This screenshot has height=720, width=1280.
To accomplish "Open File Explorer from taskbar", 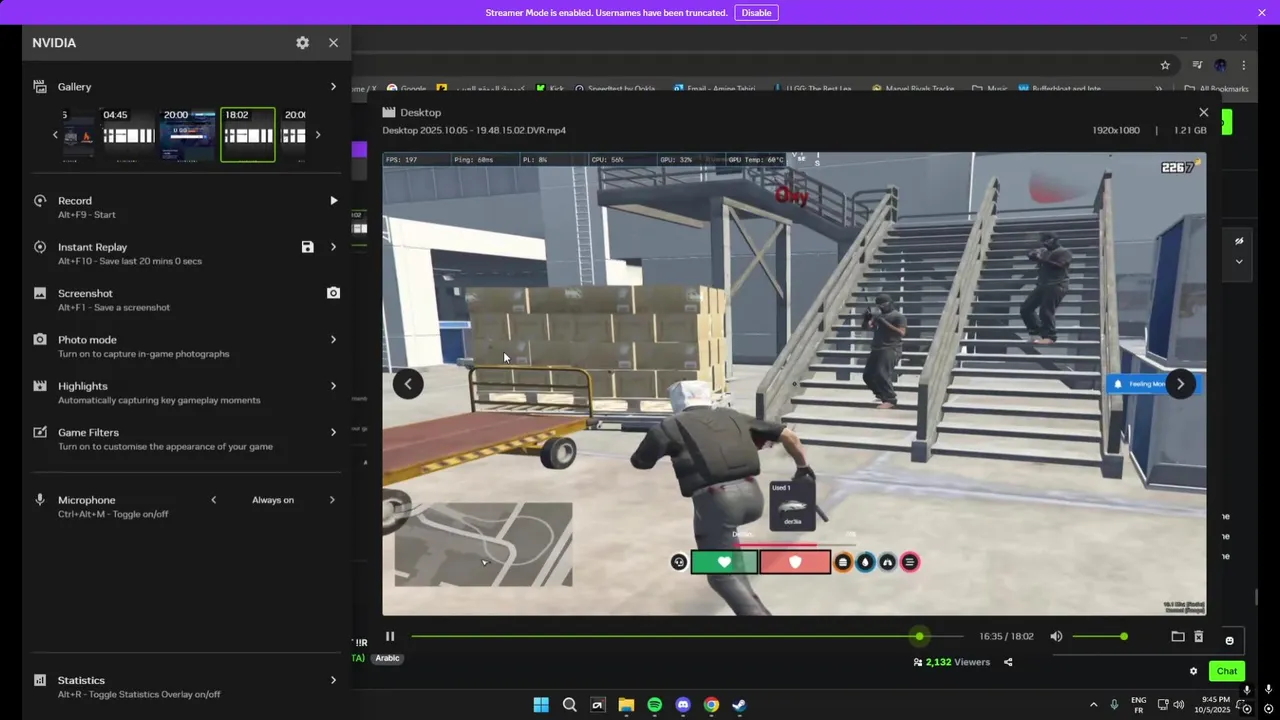I will 626,705.
